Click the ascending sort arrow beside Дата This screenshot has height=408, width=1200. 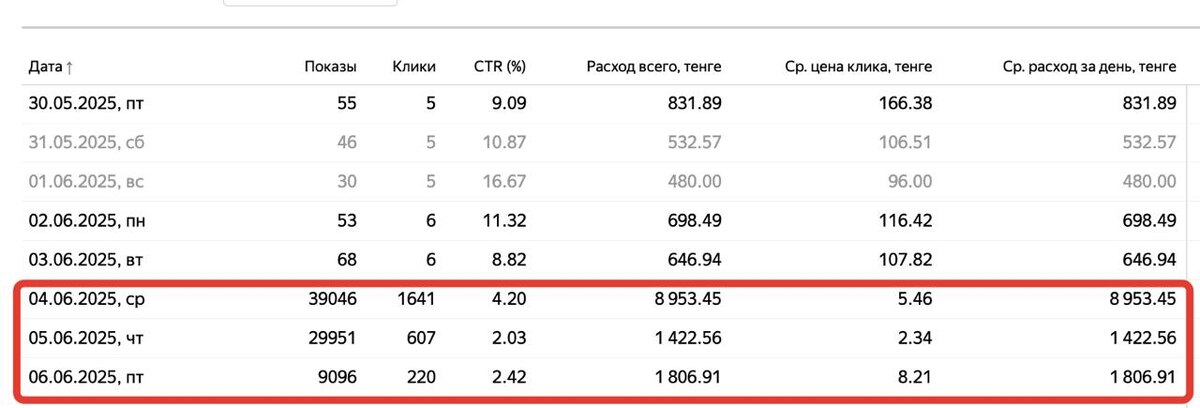click(69, 68)
